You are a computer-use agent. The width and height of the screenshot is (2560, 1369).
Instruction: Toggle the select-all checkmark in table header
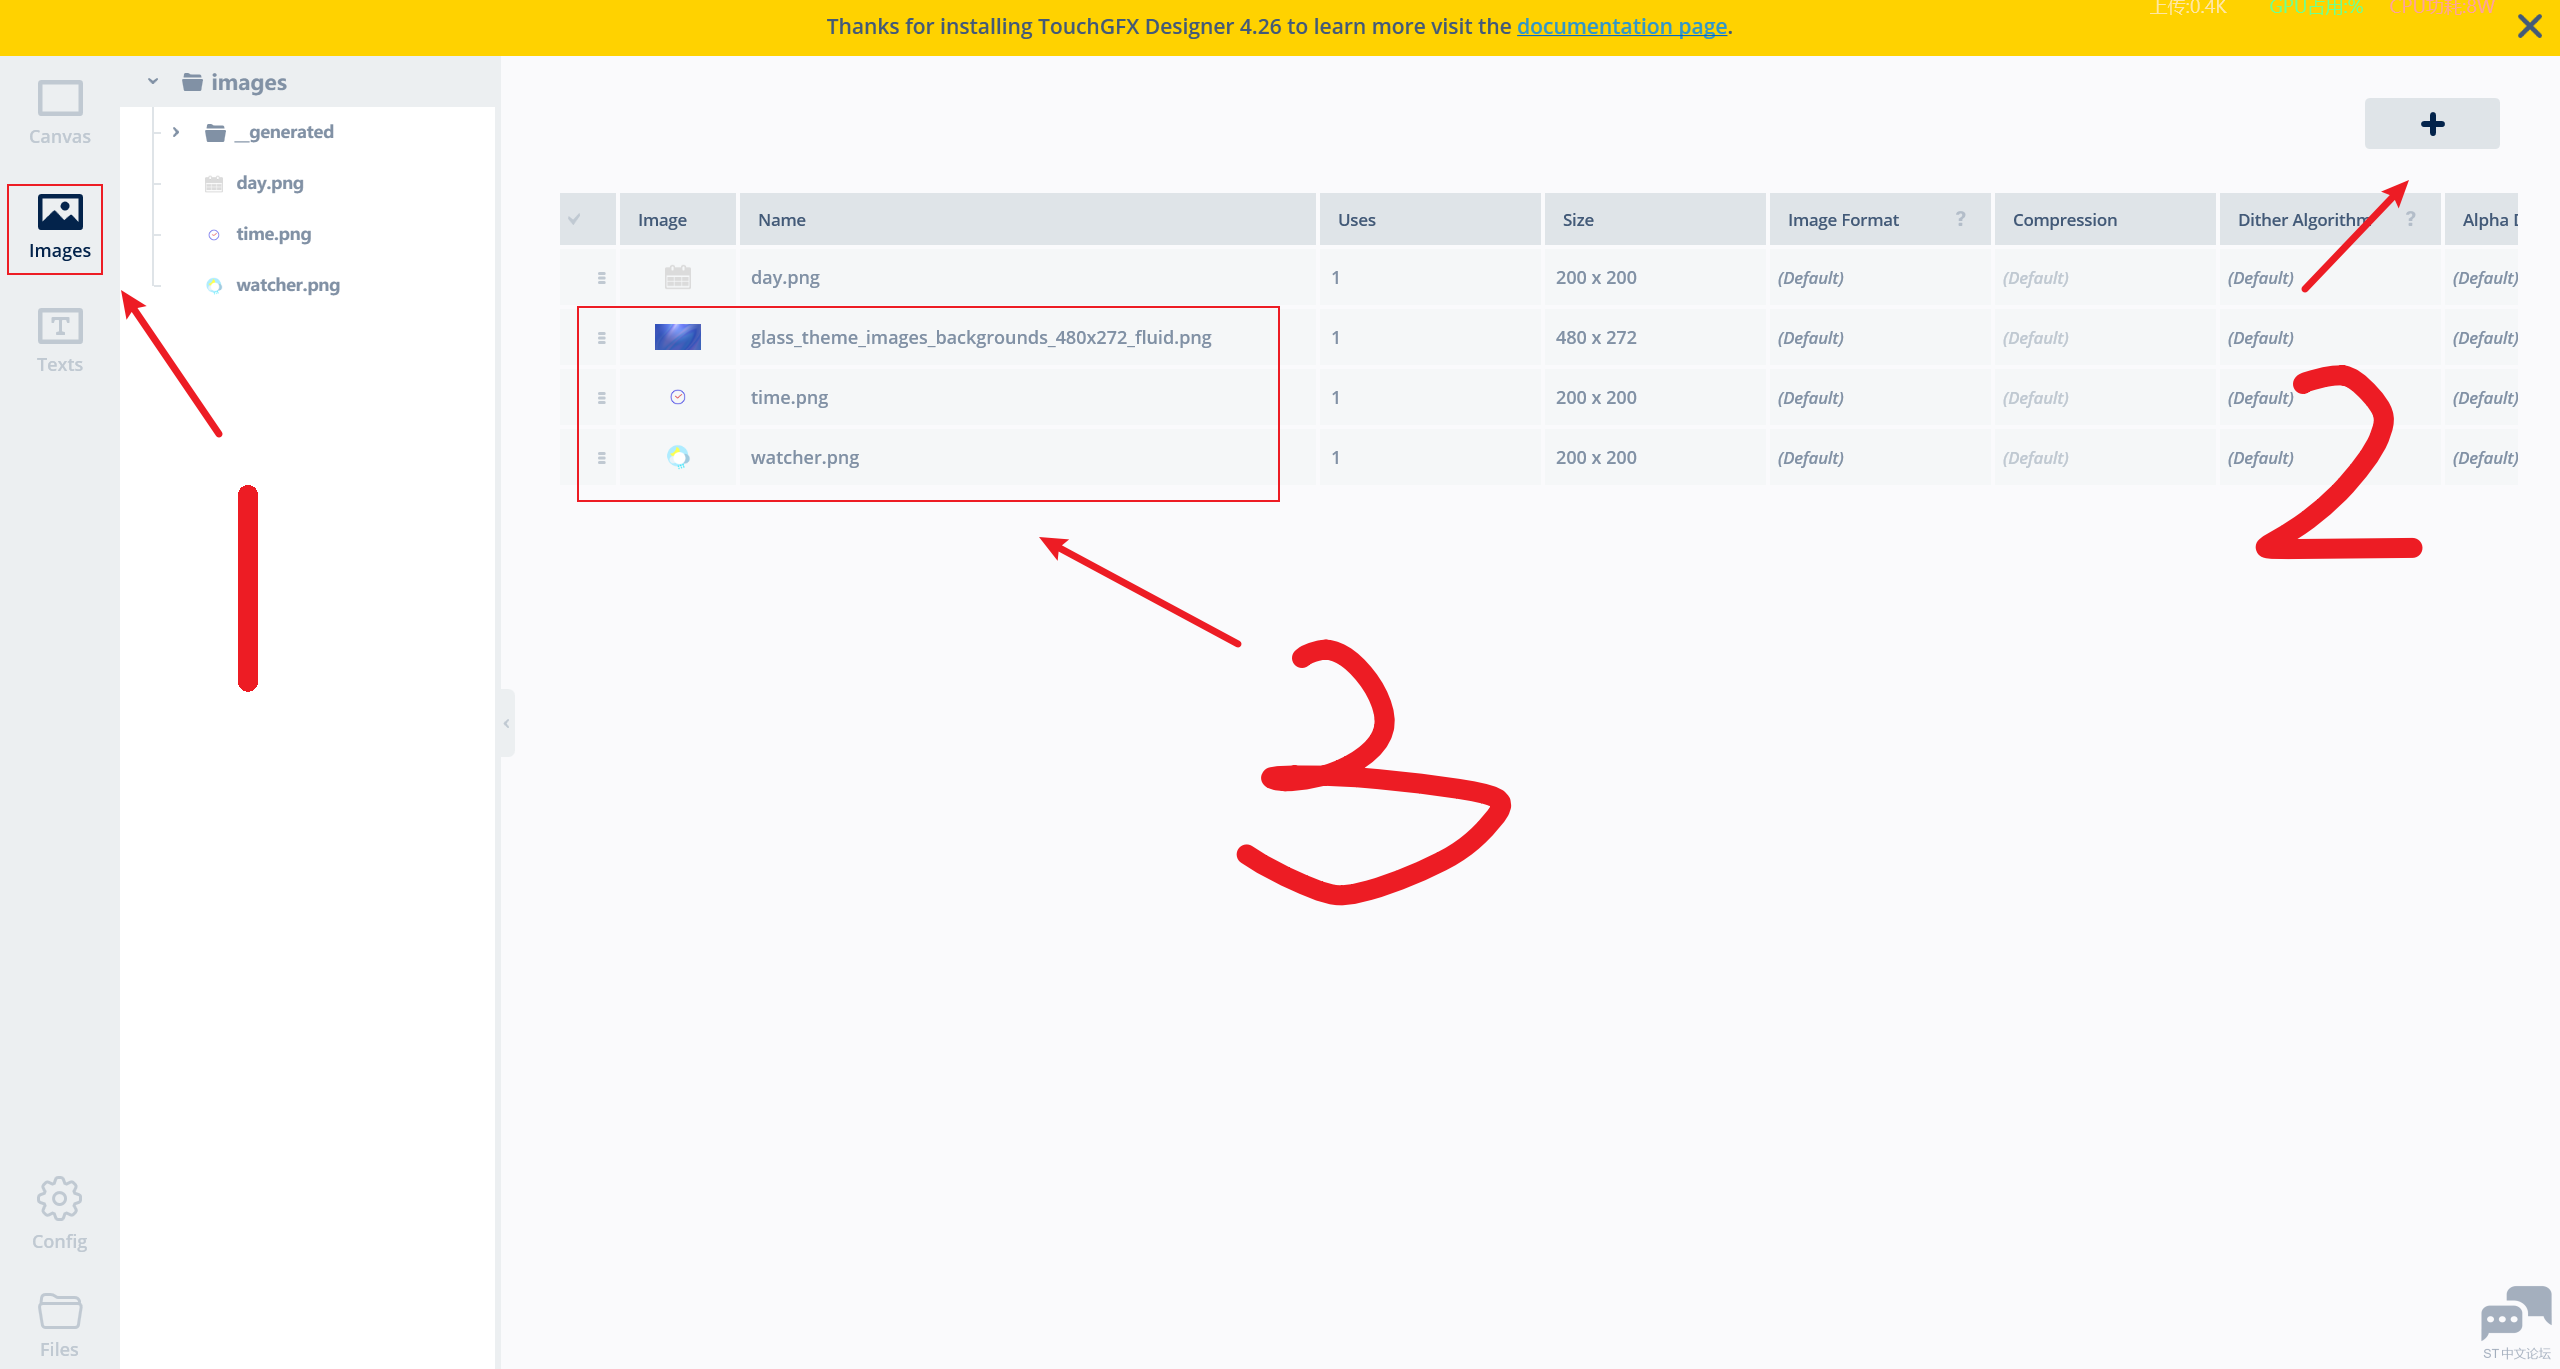click(574, 219)
